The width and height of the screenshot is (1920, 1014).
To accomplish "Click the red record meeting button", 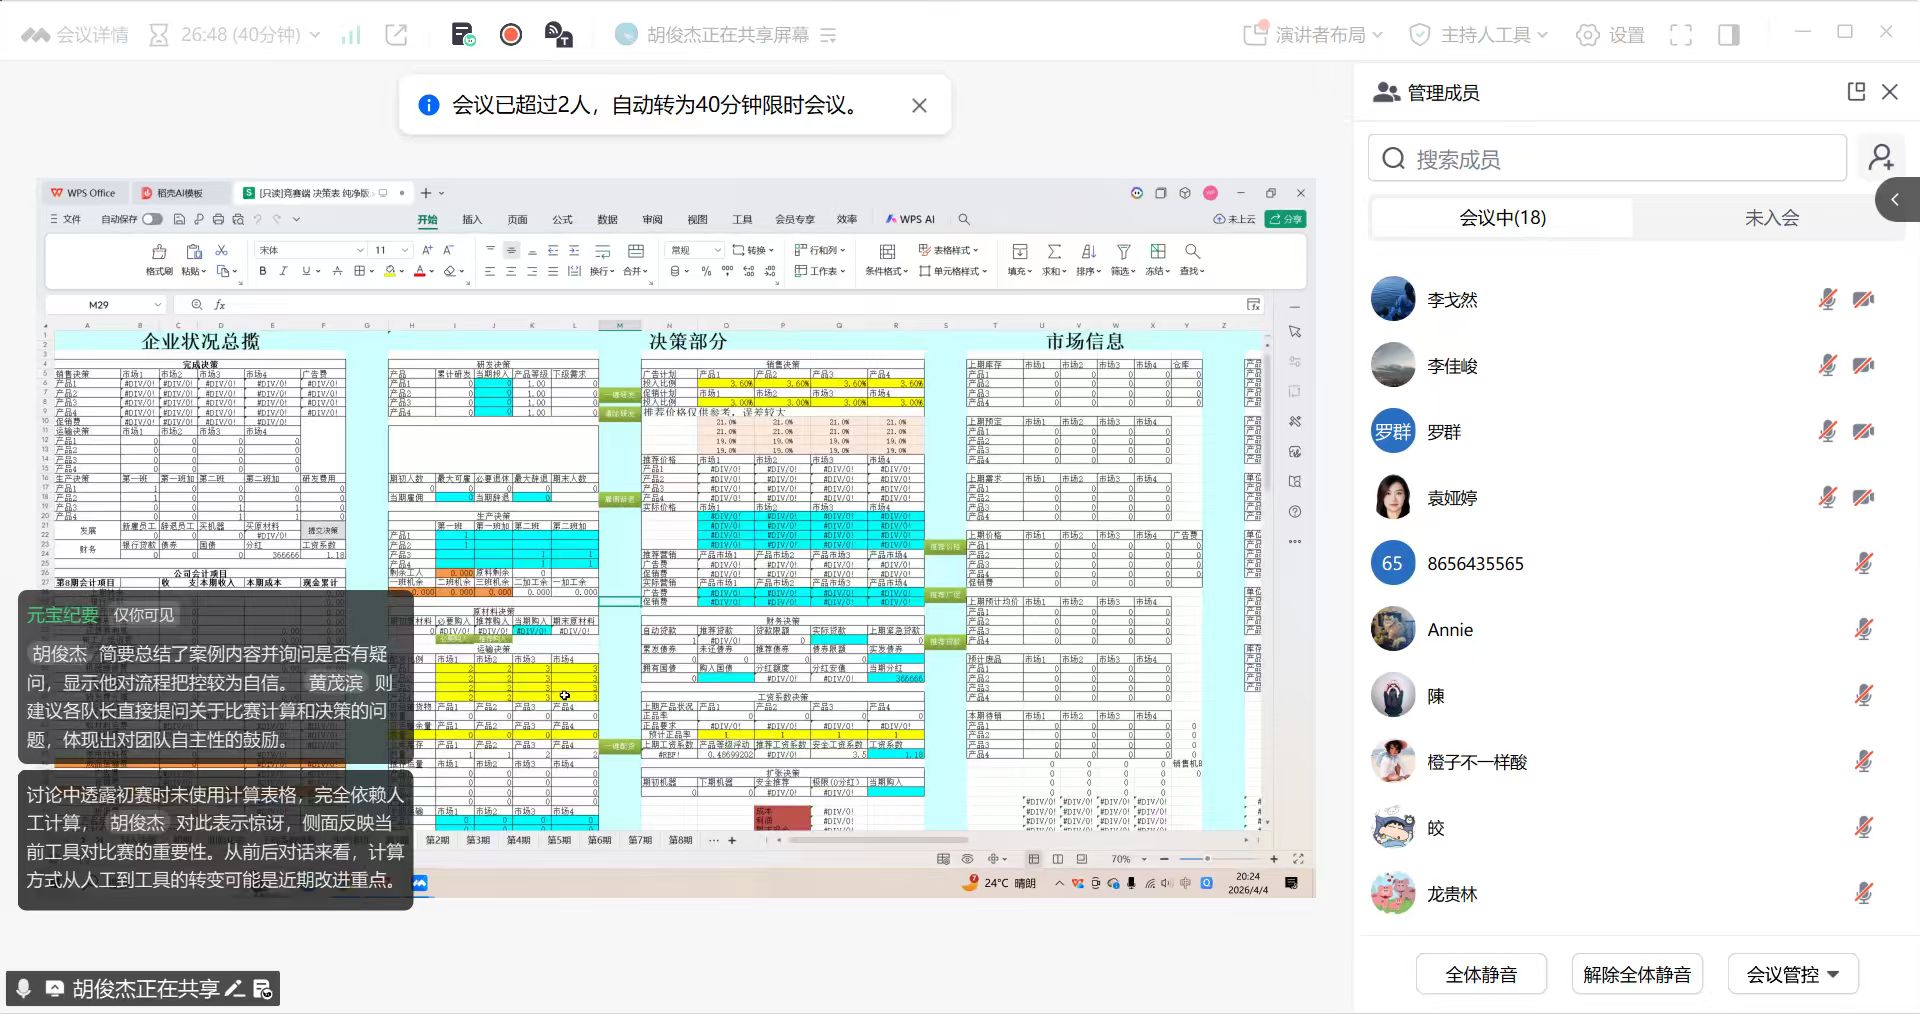I will 511,35.
